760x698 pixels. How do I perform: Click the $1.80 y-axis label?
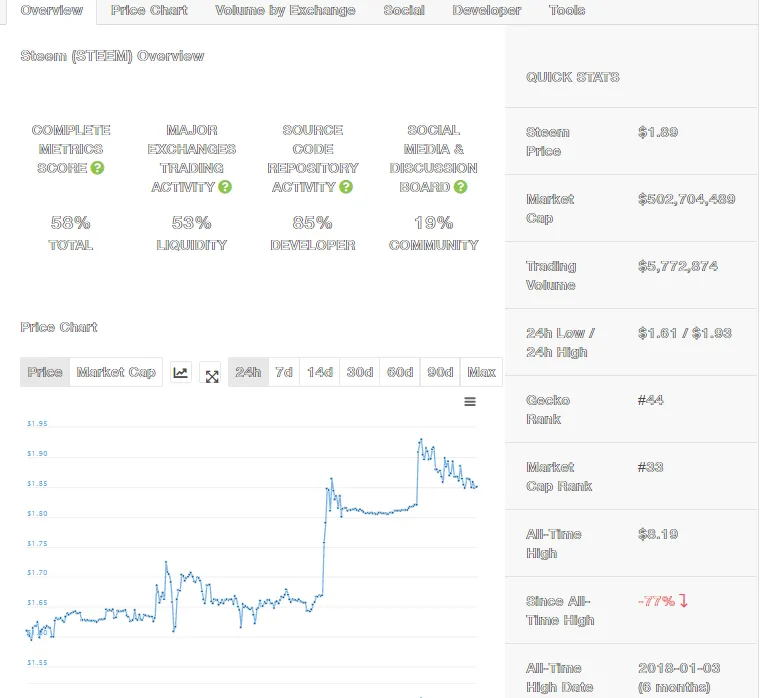[37, 513]
